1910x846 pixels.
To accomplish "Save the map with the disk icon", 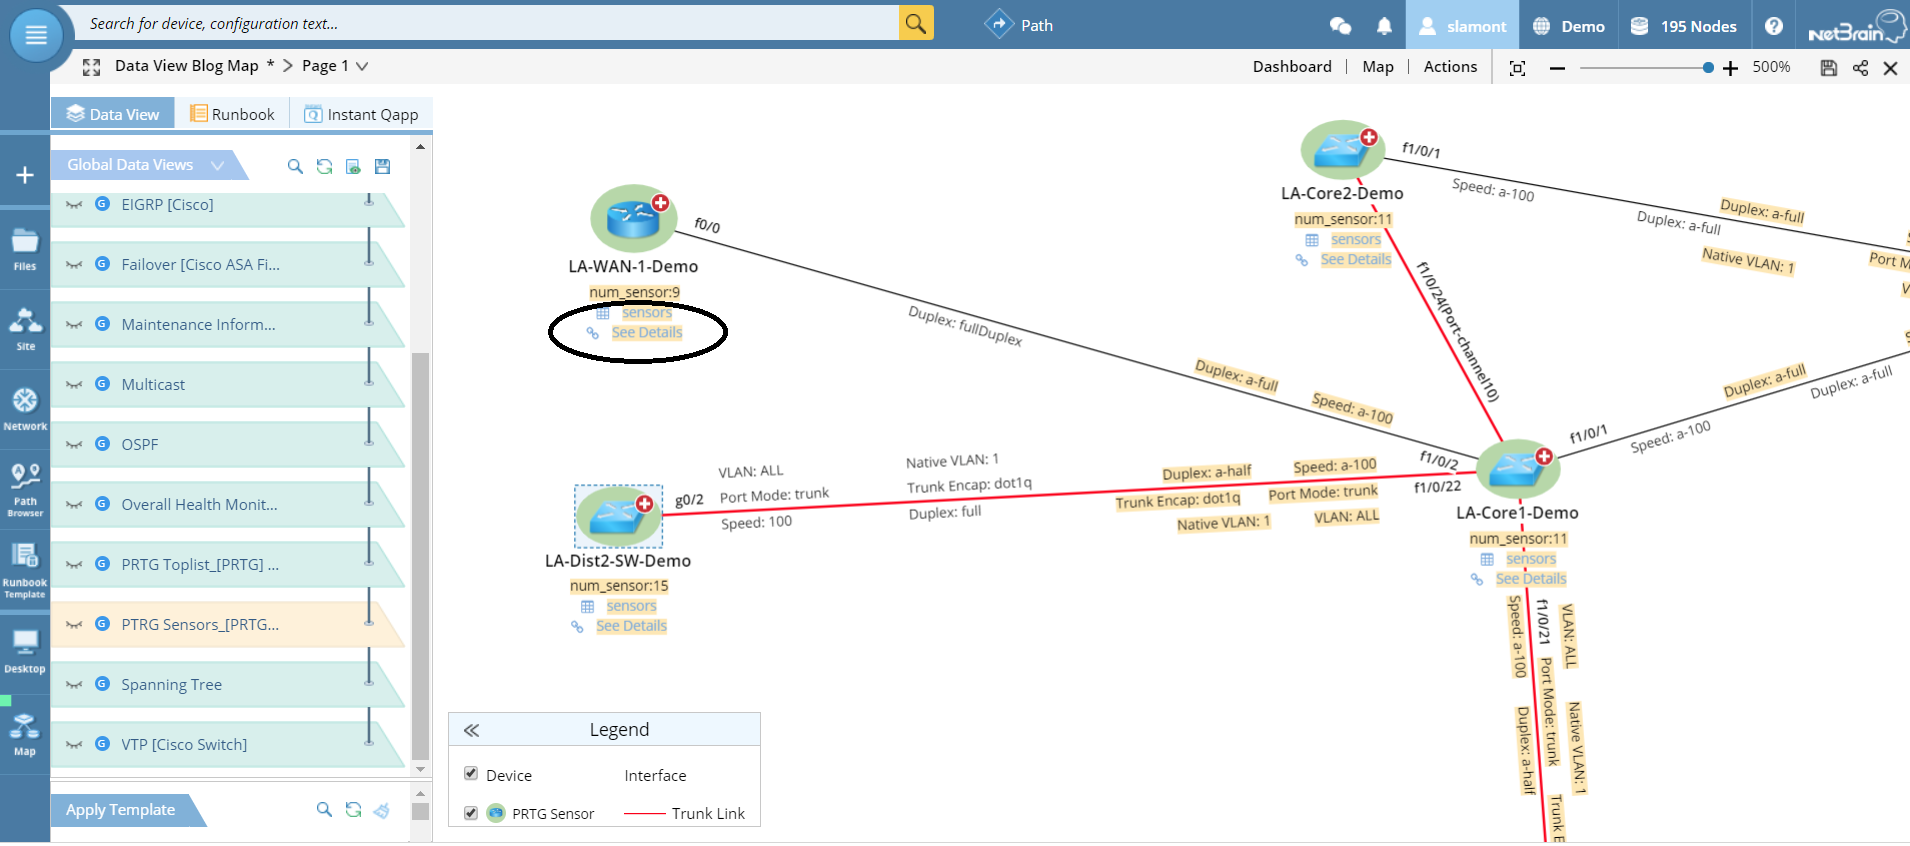I will [x=1829, y=68].
